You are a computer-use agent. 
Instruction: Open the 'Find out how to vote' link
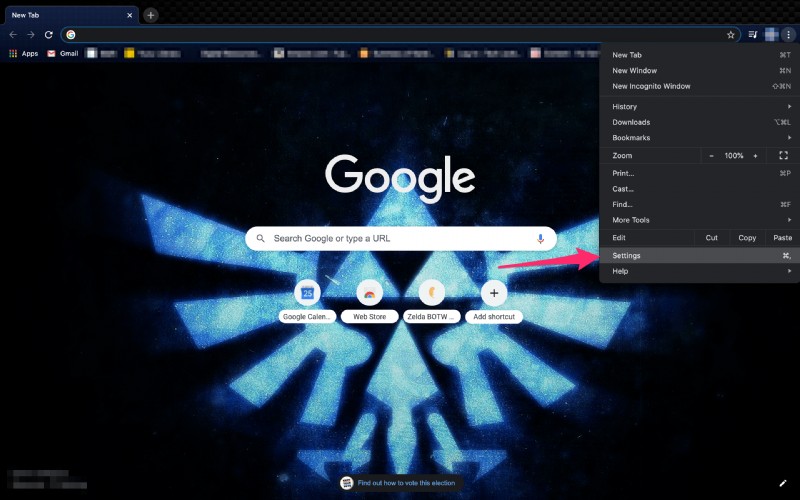click(406, 483)
